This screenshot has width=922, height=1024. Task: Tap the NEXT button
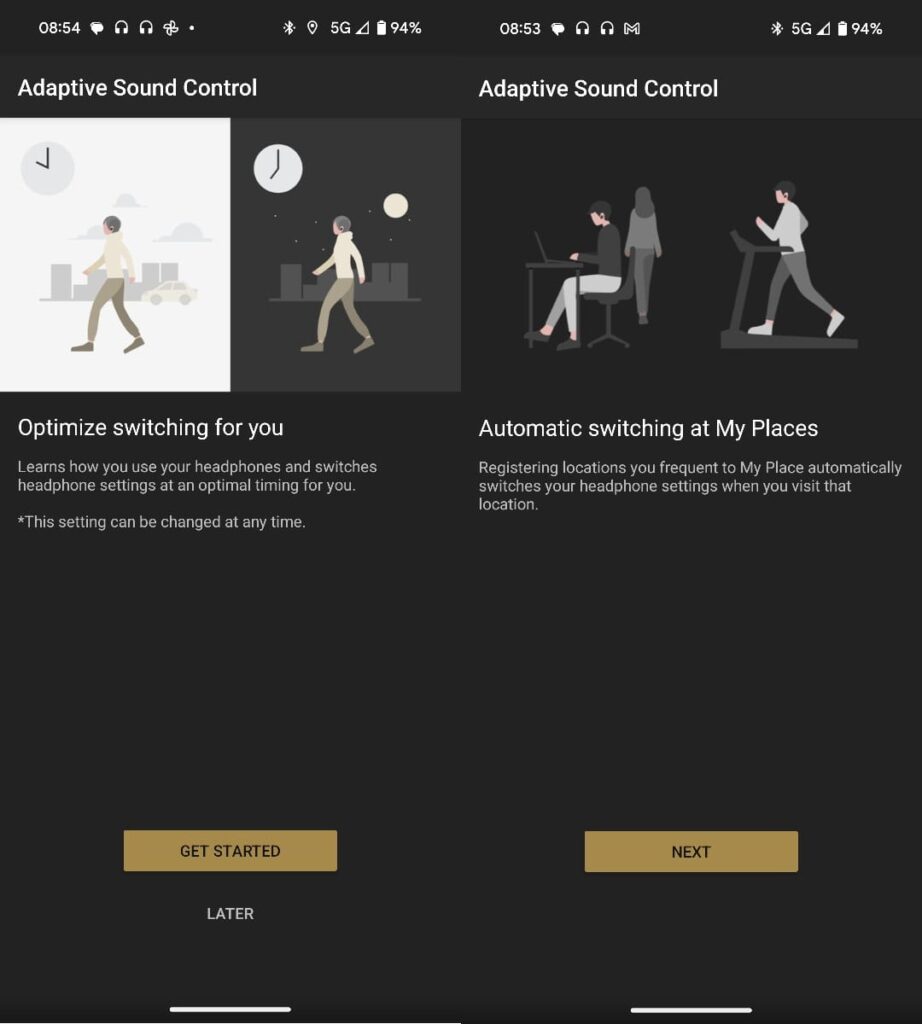[x=691, y=851]
